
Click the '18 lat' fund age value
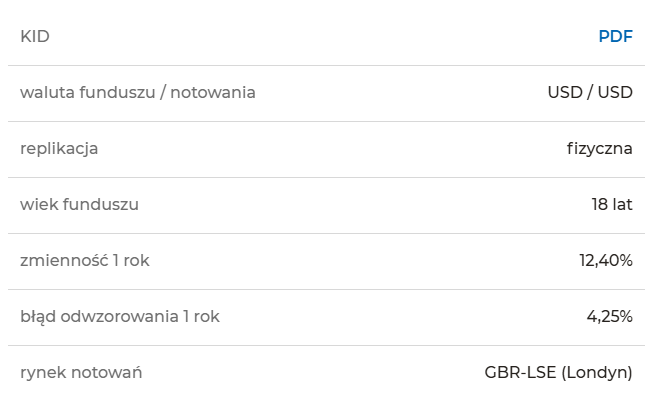612,204
